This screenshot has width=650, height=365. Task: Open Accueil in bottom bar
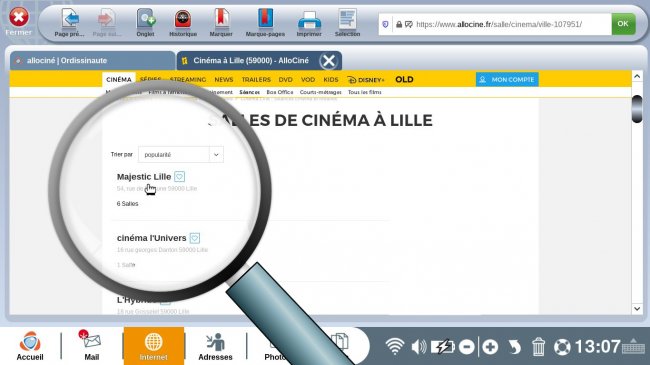tap(30, 346)
